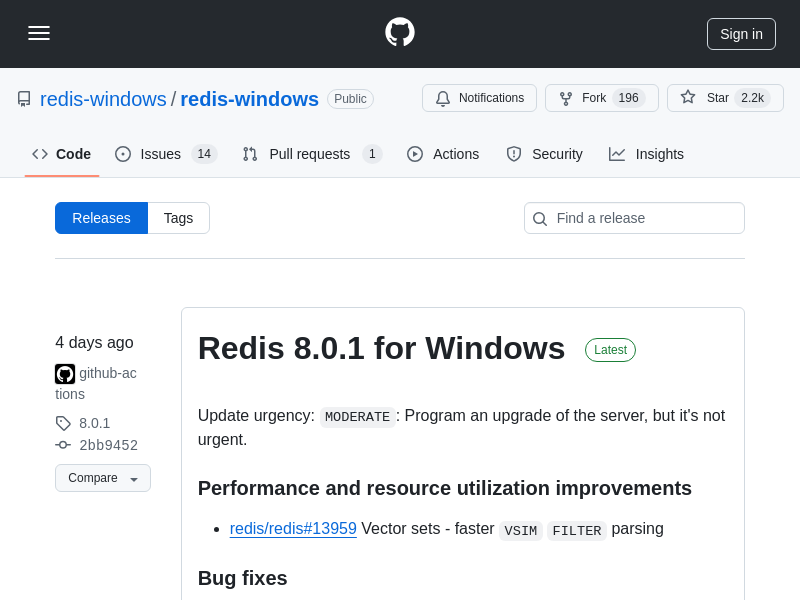Click the Sign in button
Viewport: 800px width, 600px height.
(741, 34)
